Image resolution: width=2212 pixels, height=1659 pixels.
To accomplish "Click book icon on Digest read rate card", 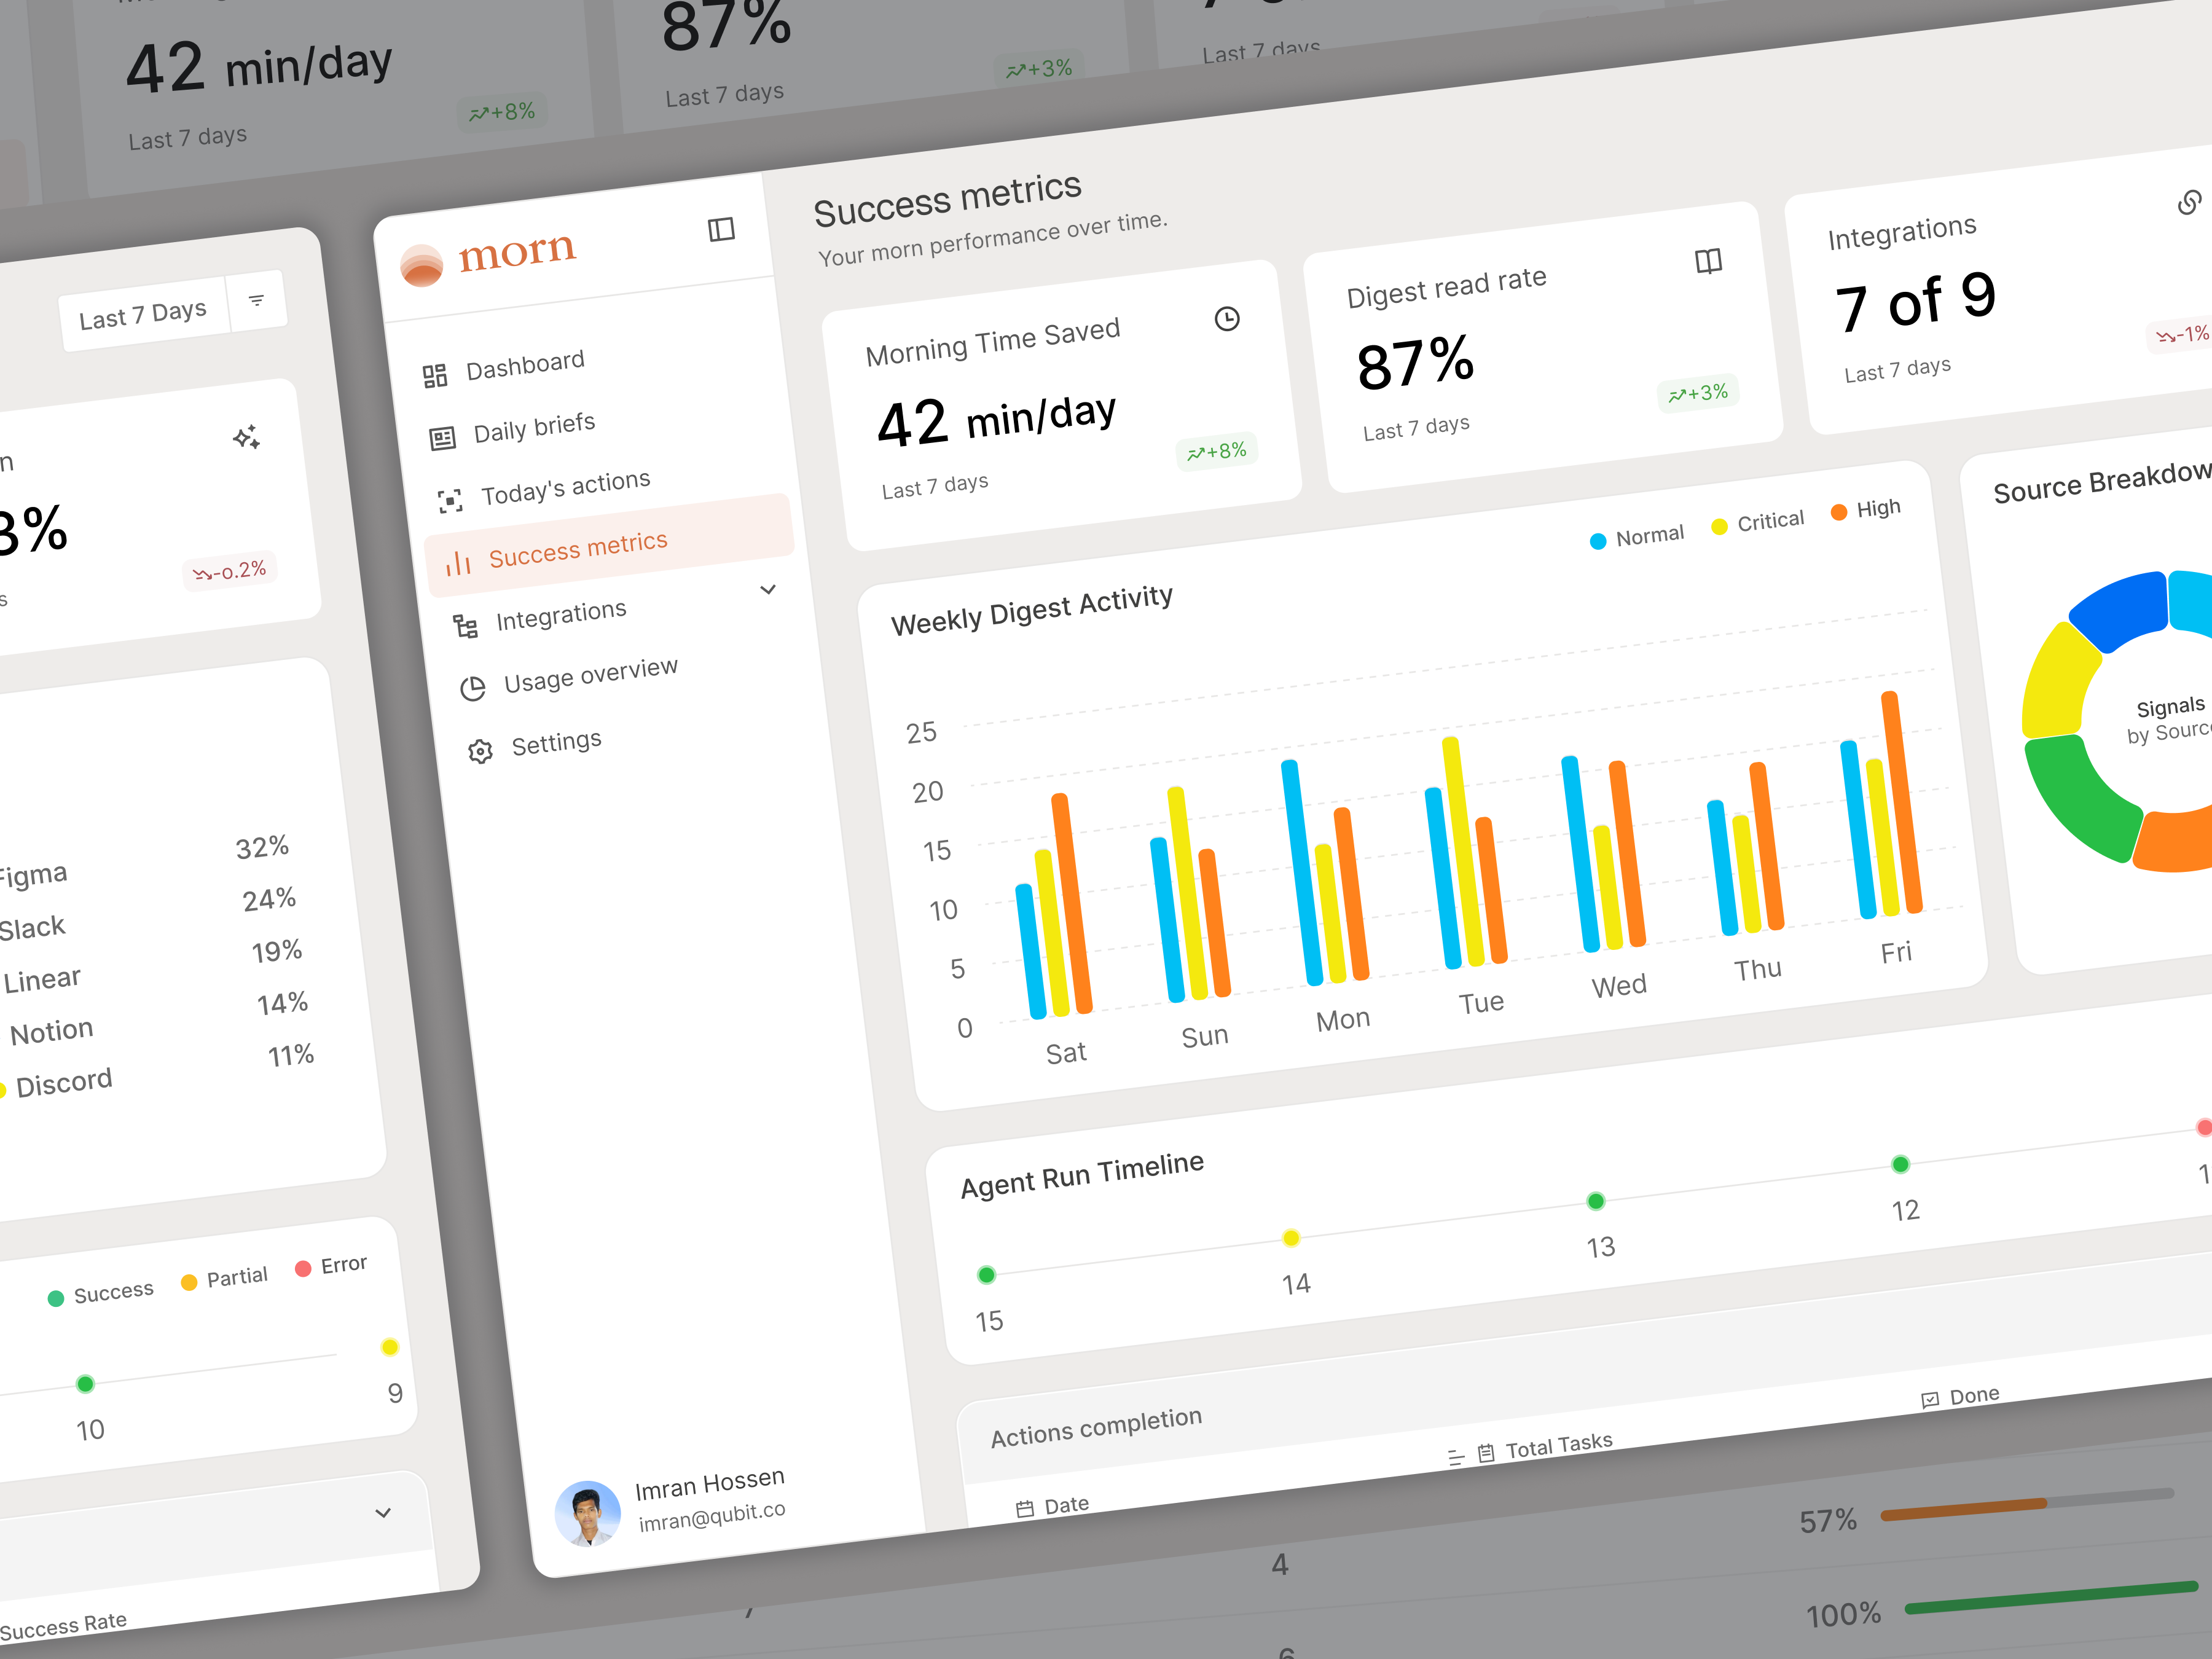I will coord(1708,262).
